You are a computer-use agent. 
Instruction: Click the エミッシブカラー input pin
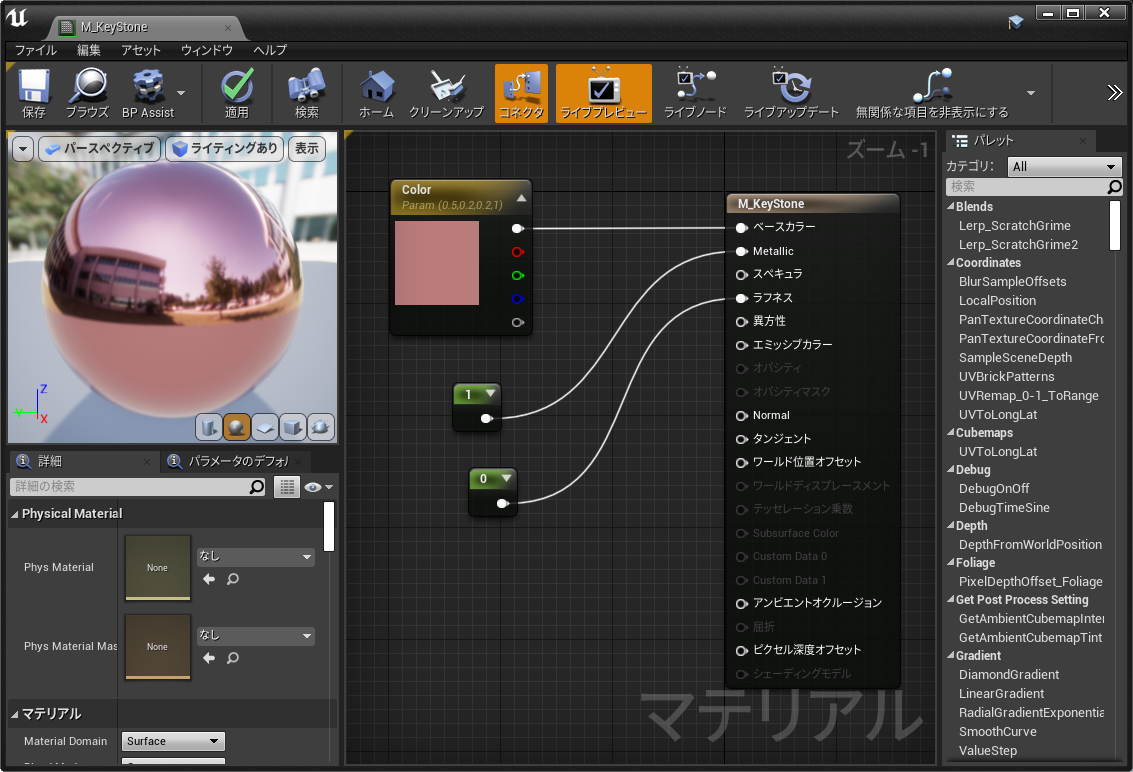(x=741, y=346)
